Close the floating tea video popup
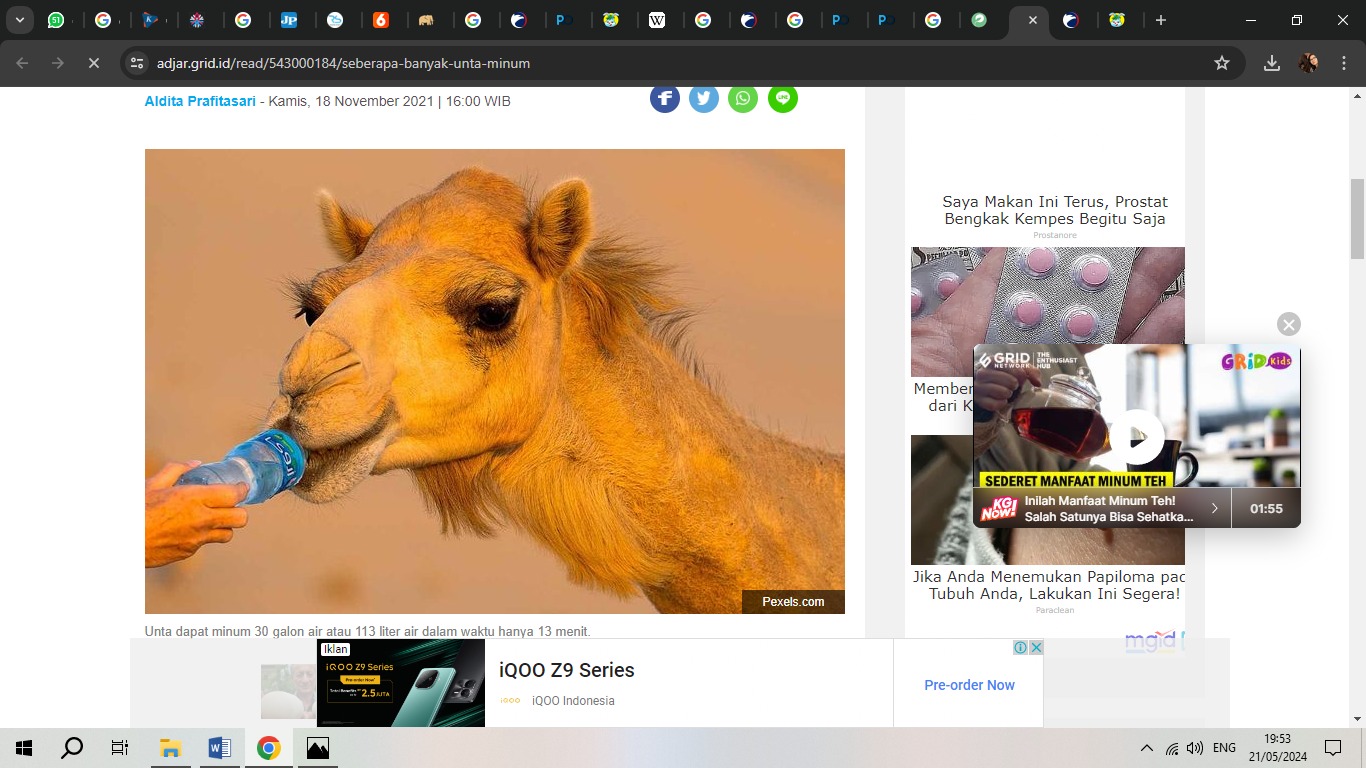 [x=1288, y=325]
